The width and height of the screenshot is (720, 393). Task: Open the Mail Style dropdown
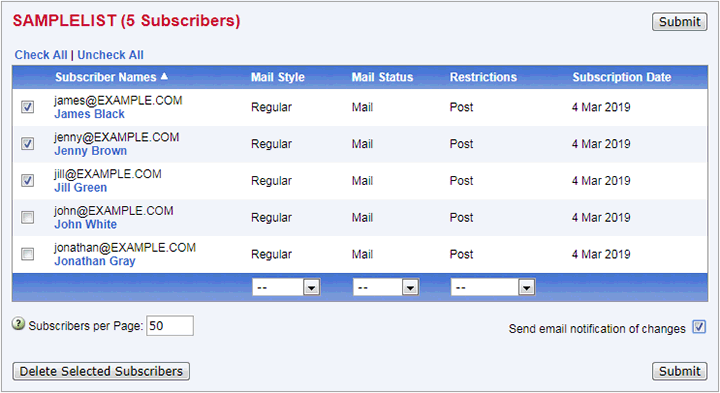pos(286,287)
